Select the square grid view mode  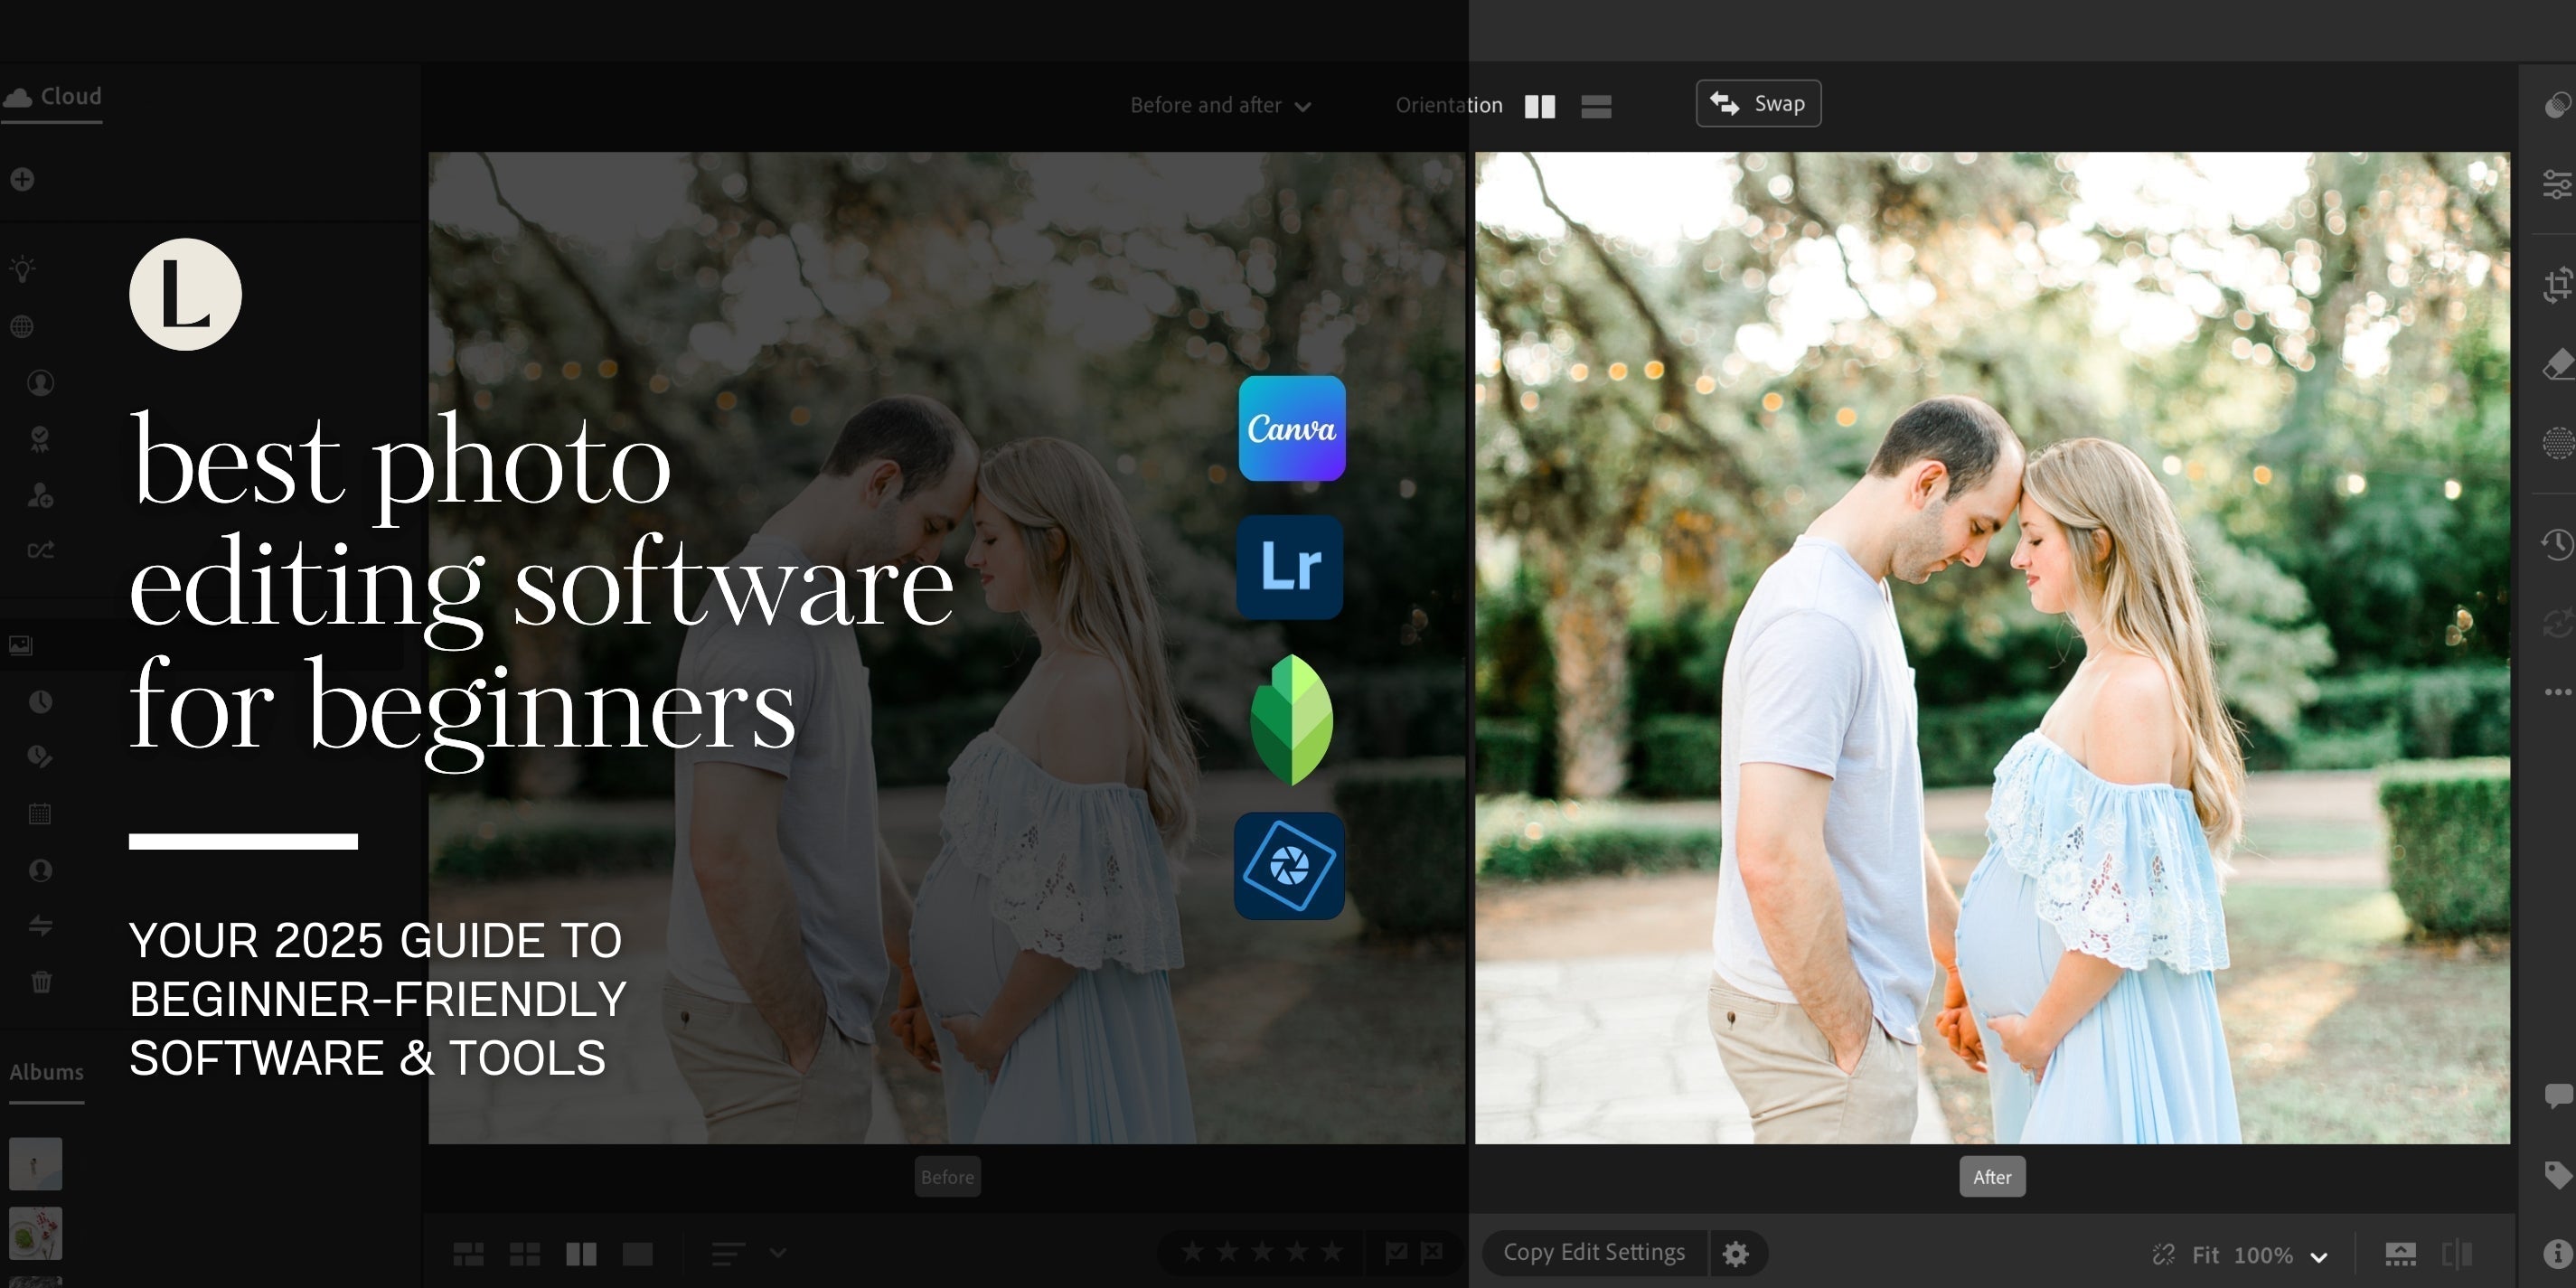click(524, 1253)
